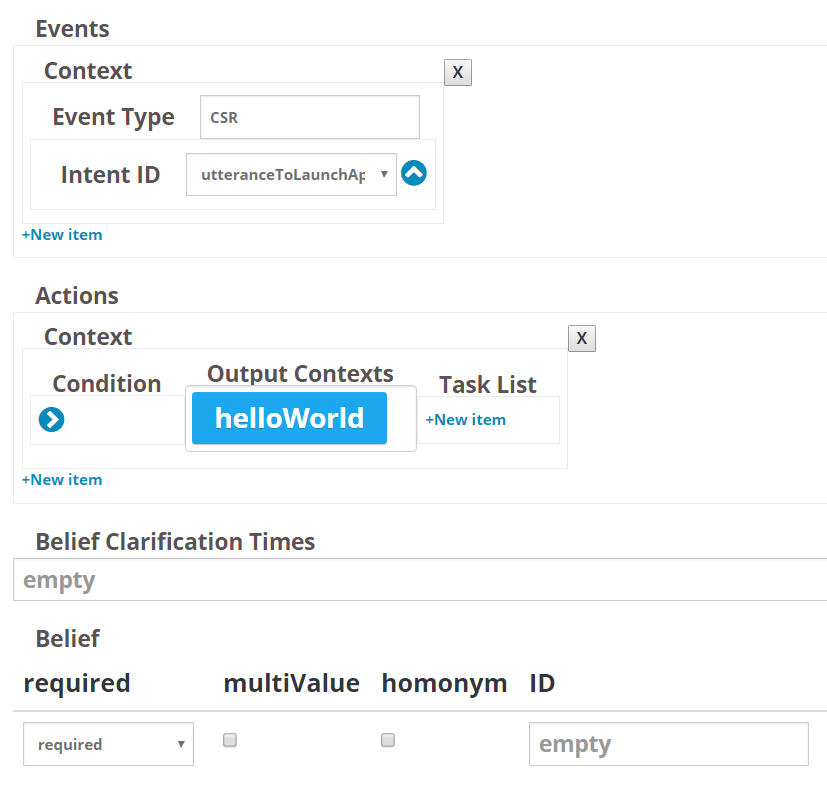Click the multiValue column header

click(292, 683)
